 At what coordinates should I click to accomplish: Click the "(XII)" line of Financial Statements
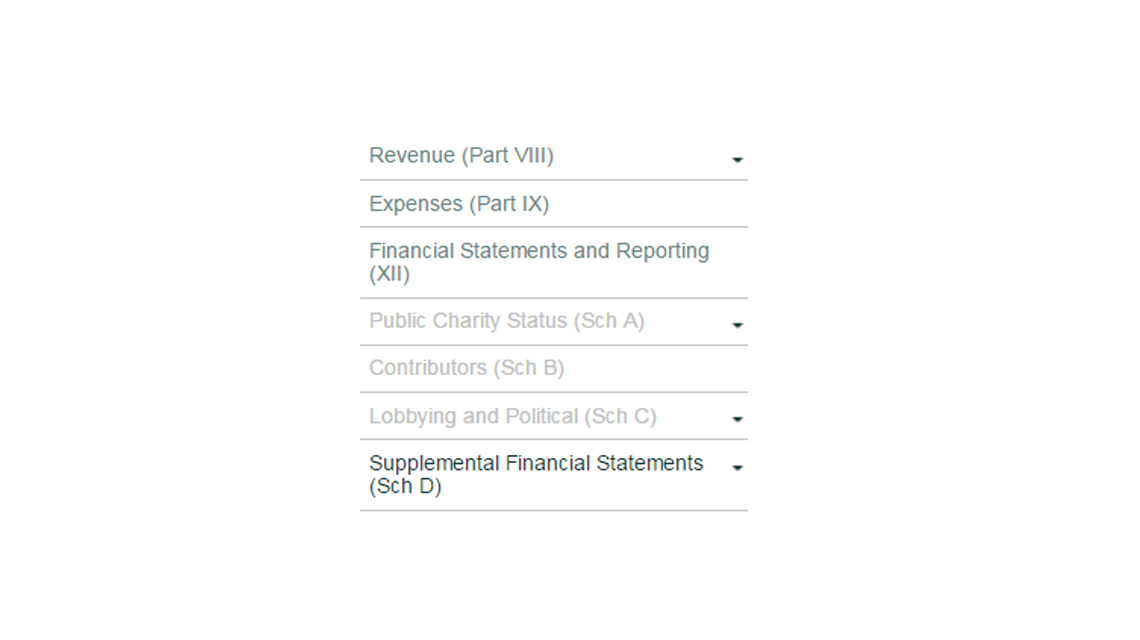[x=389, y=274]
